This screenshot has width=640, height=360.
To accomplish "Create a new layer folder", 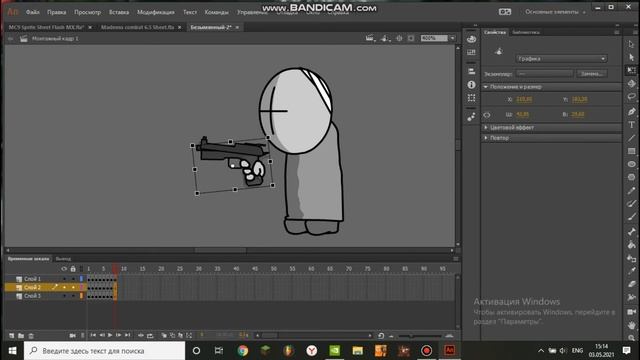I will [x=21, y=336].
